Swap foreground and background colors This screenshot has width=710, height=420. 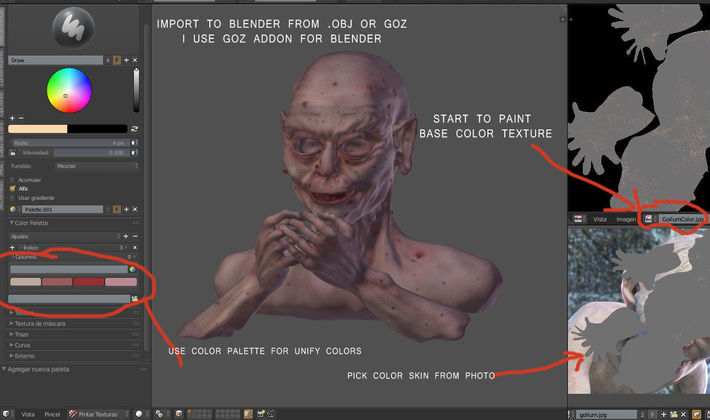click(134, 129)
